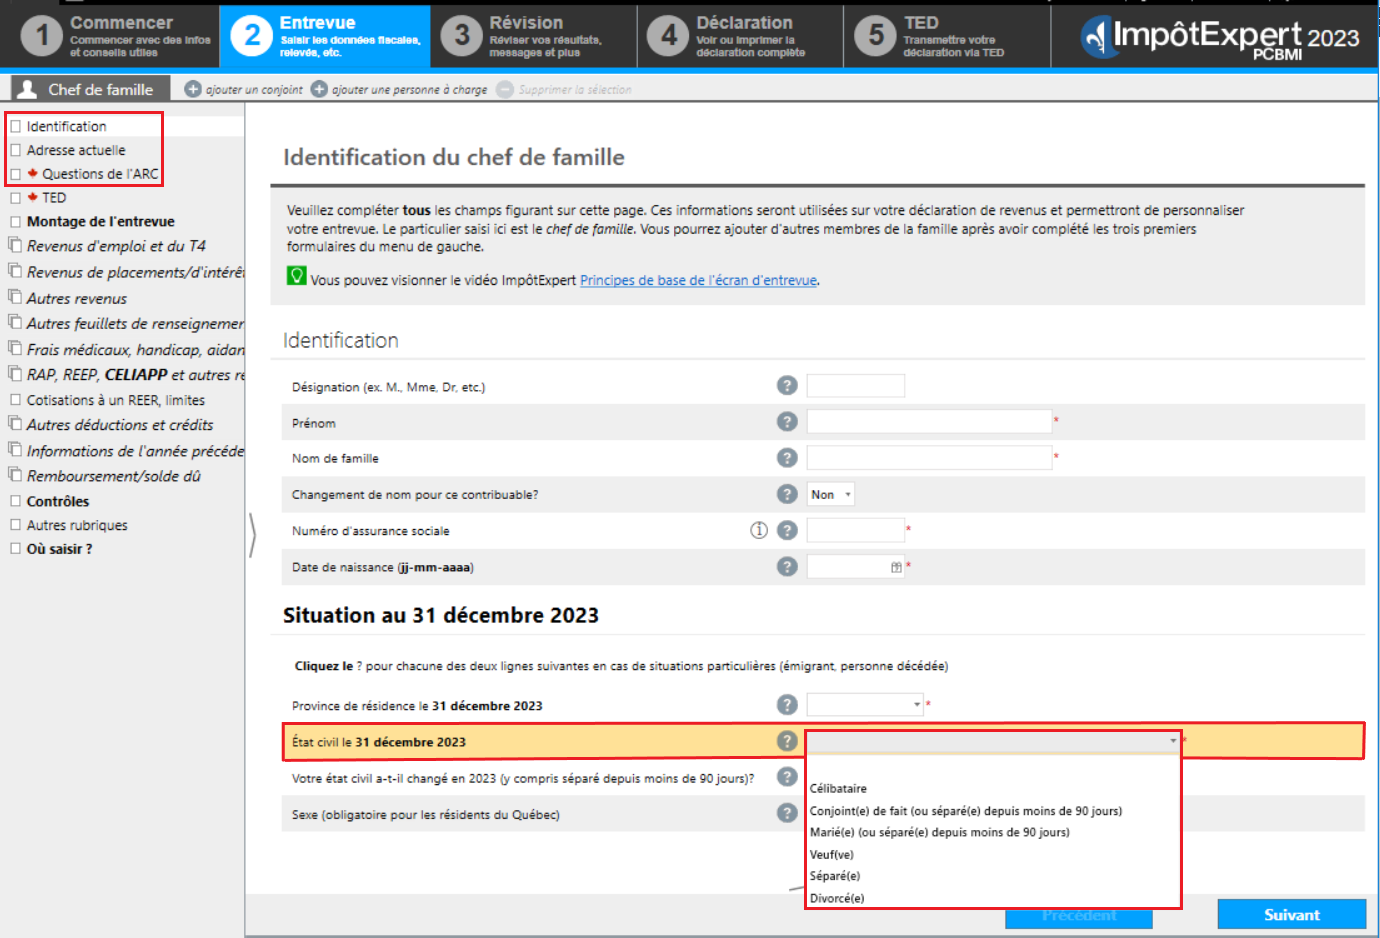Toggle the sidebar TED checkbox
Screen dimensions: 1380x938
(x=15, y=198)
